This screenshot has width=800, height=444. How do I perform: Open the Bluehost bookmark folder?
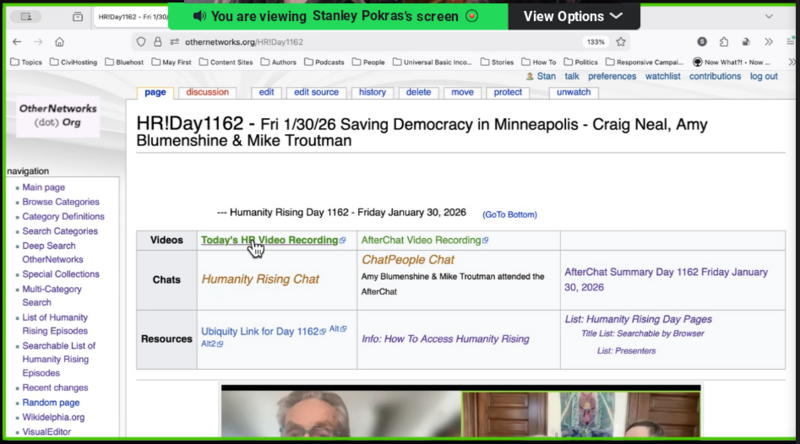tap(124, 62)
